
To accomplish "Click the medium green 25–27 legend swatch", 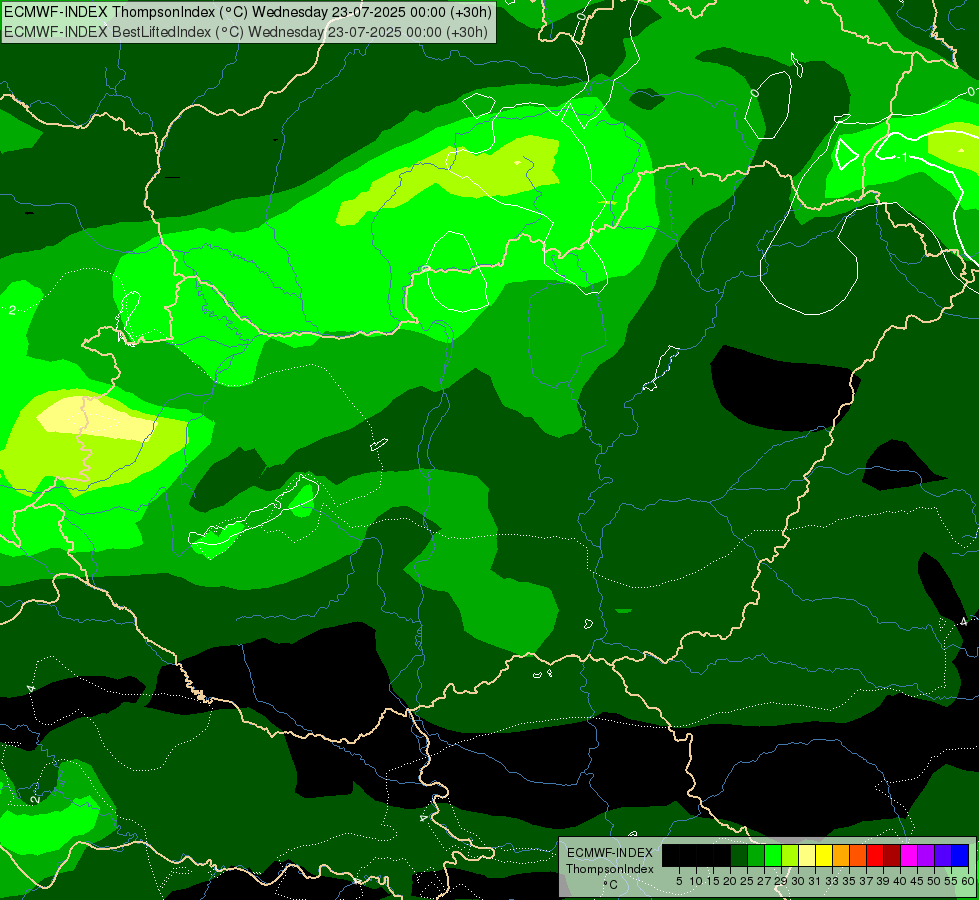I will click(x=756, y=855).
